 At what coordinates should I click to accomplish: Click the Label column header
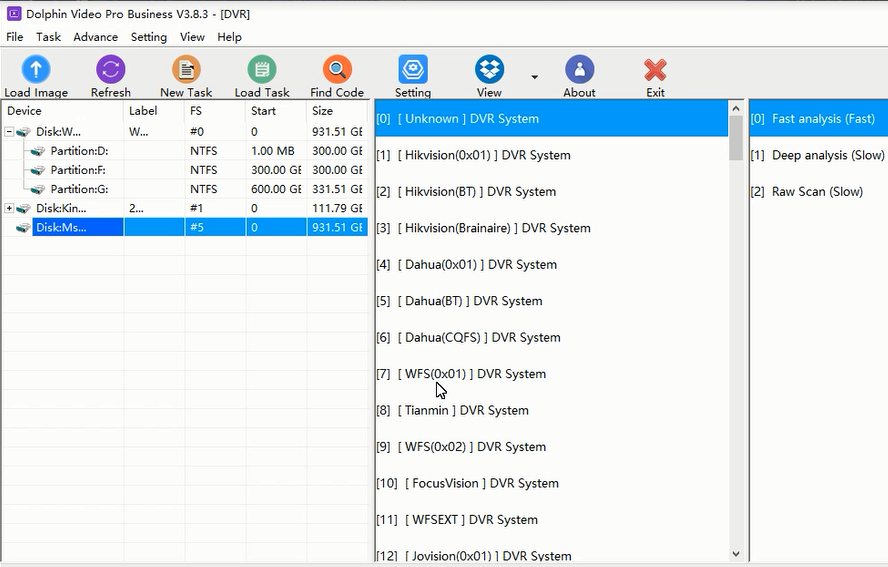click(x=154, y=111)
